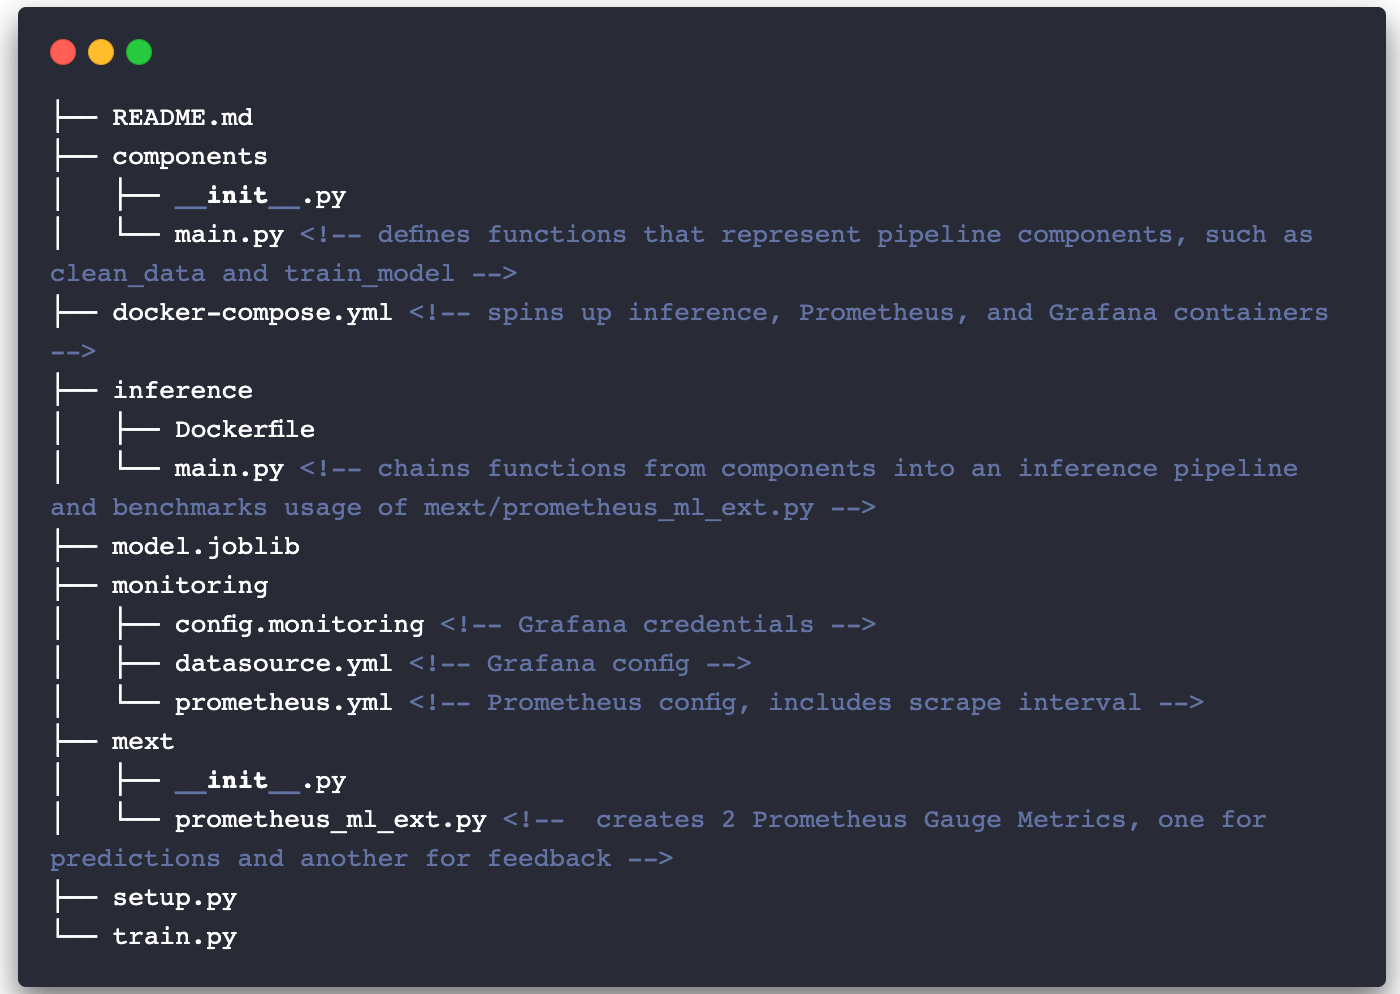Viewport: 1400px width, 994px height.
Task: Select the inference folder entry
Action: (182, 390)
